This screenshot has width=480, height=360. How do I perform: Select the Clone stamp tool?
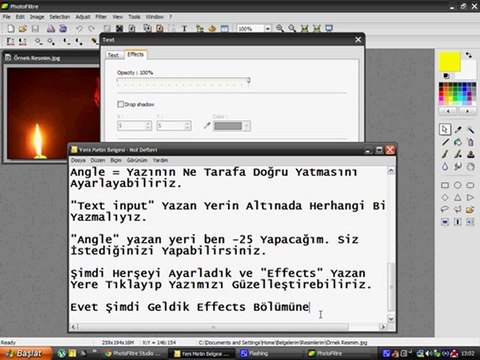471,154
